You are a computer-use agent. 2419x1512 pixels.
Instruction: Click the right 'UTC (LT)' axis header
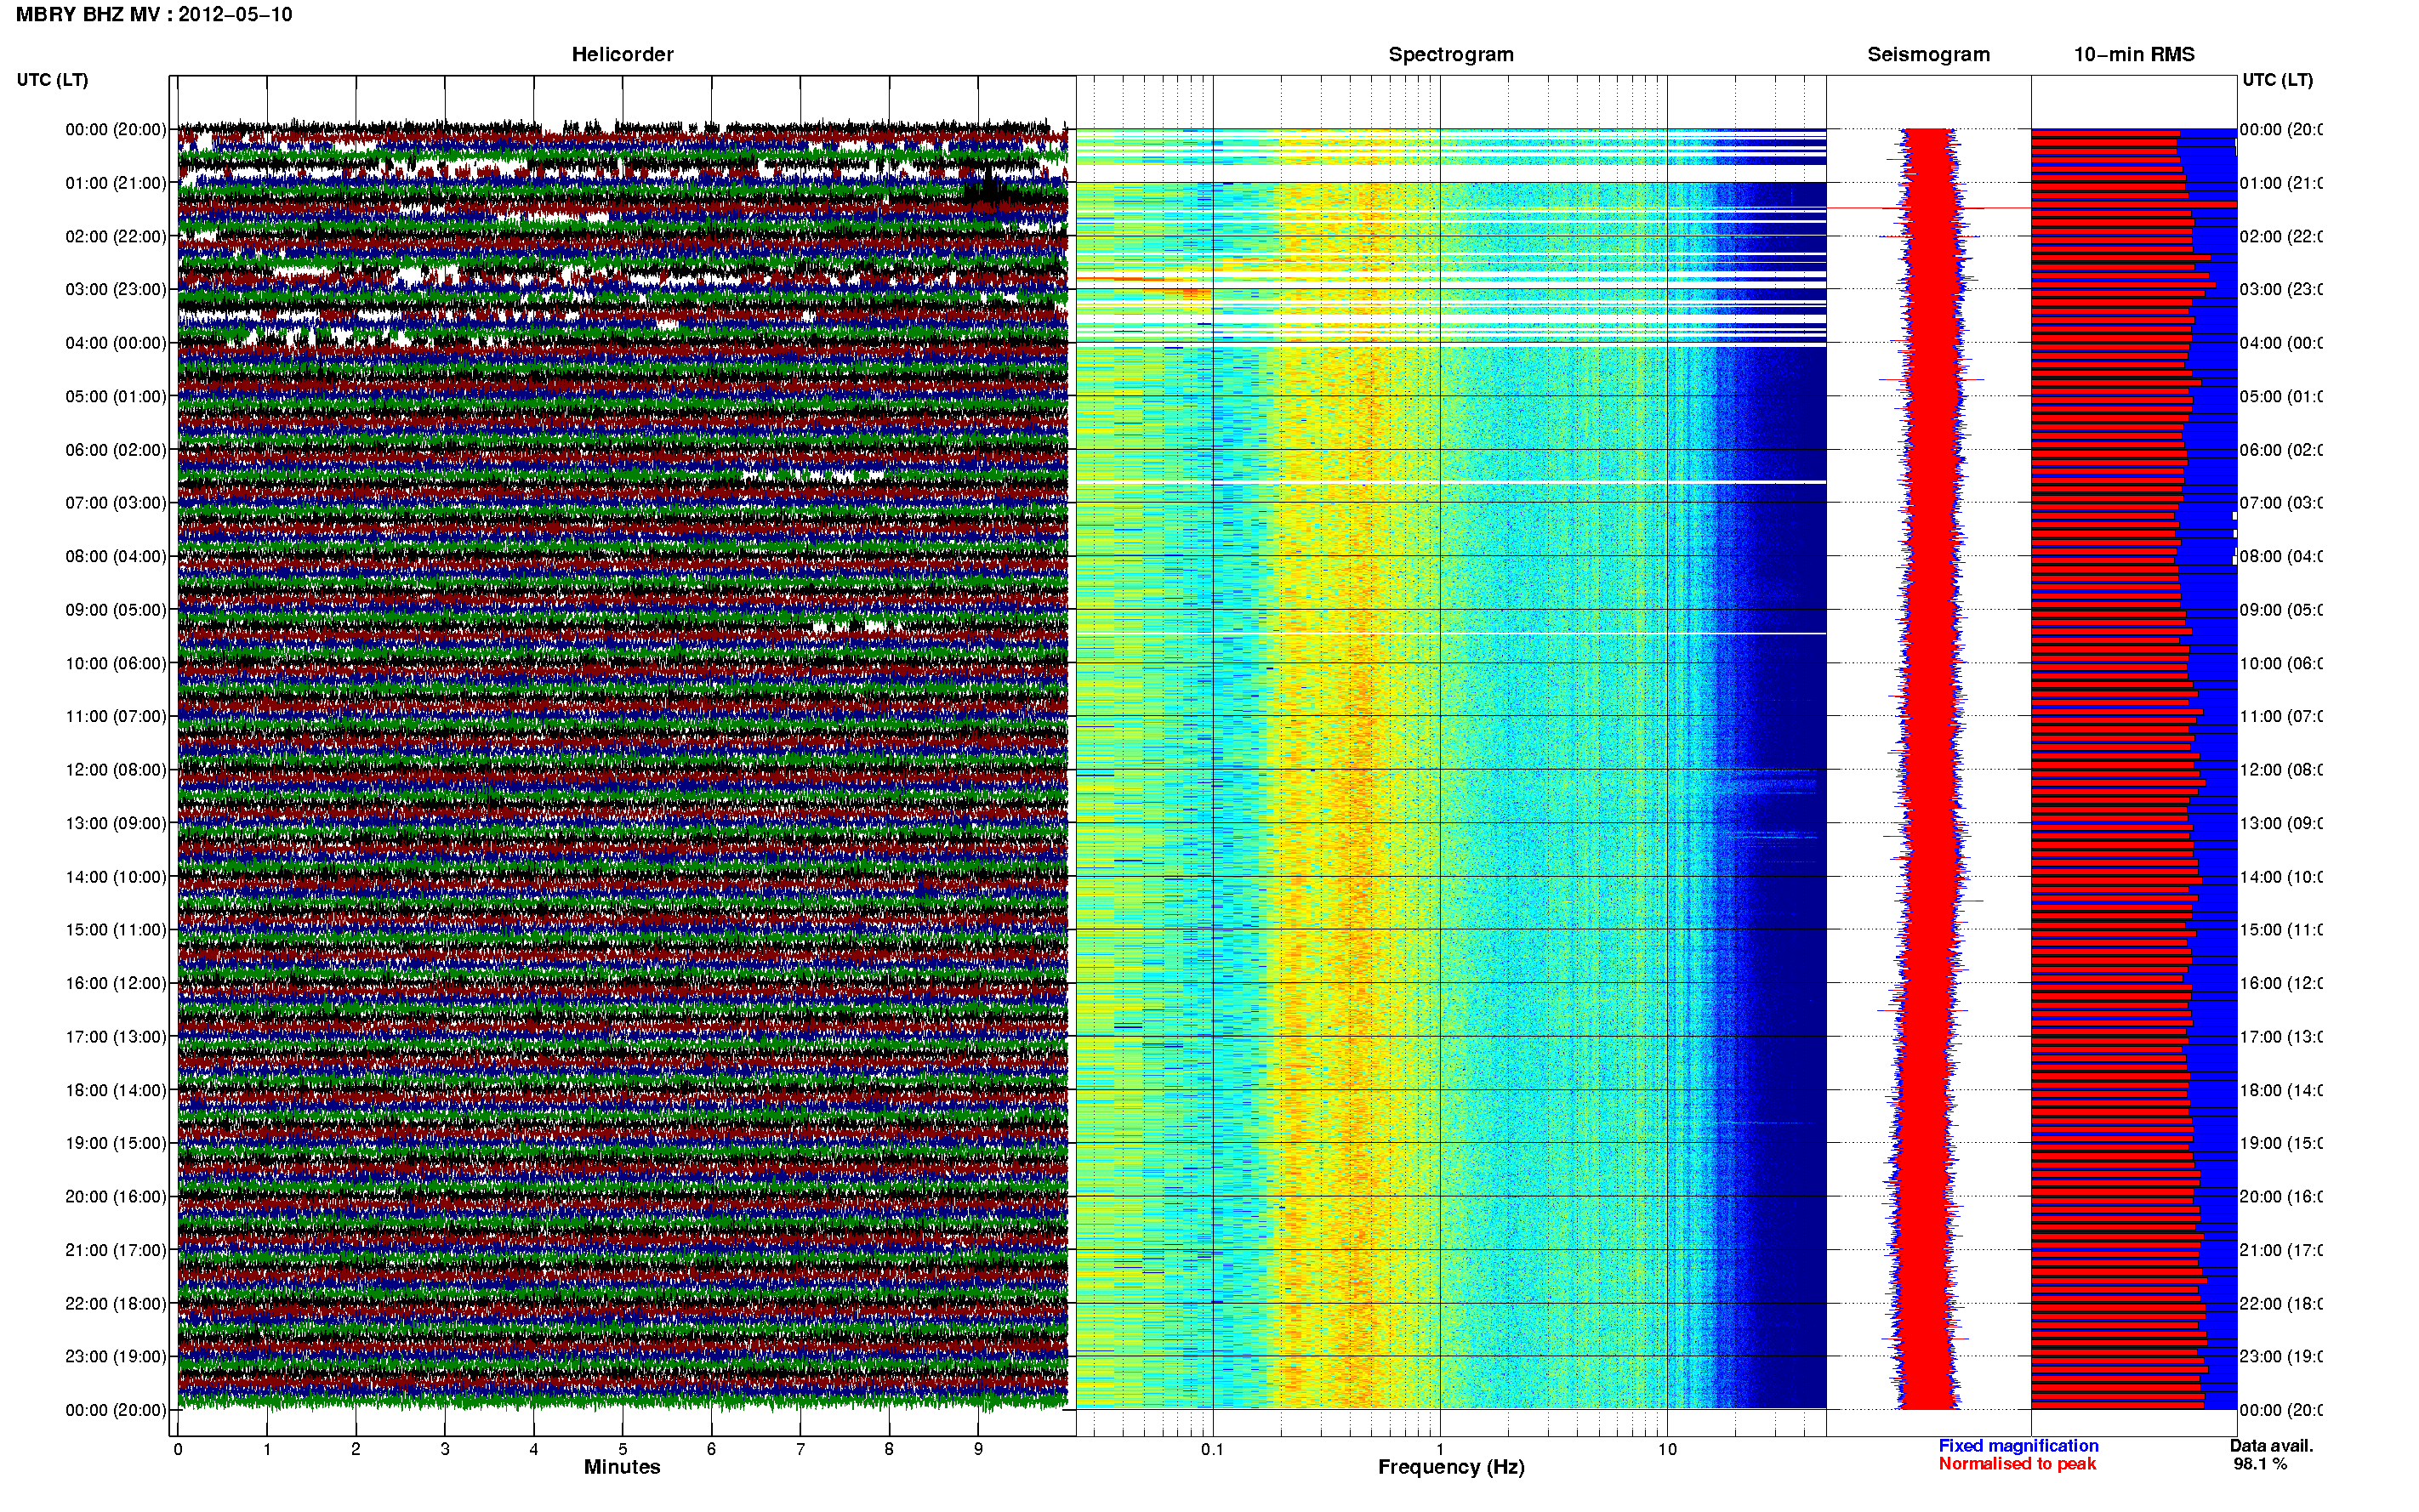[2277, 80]
